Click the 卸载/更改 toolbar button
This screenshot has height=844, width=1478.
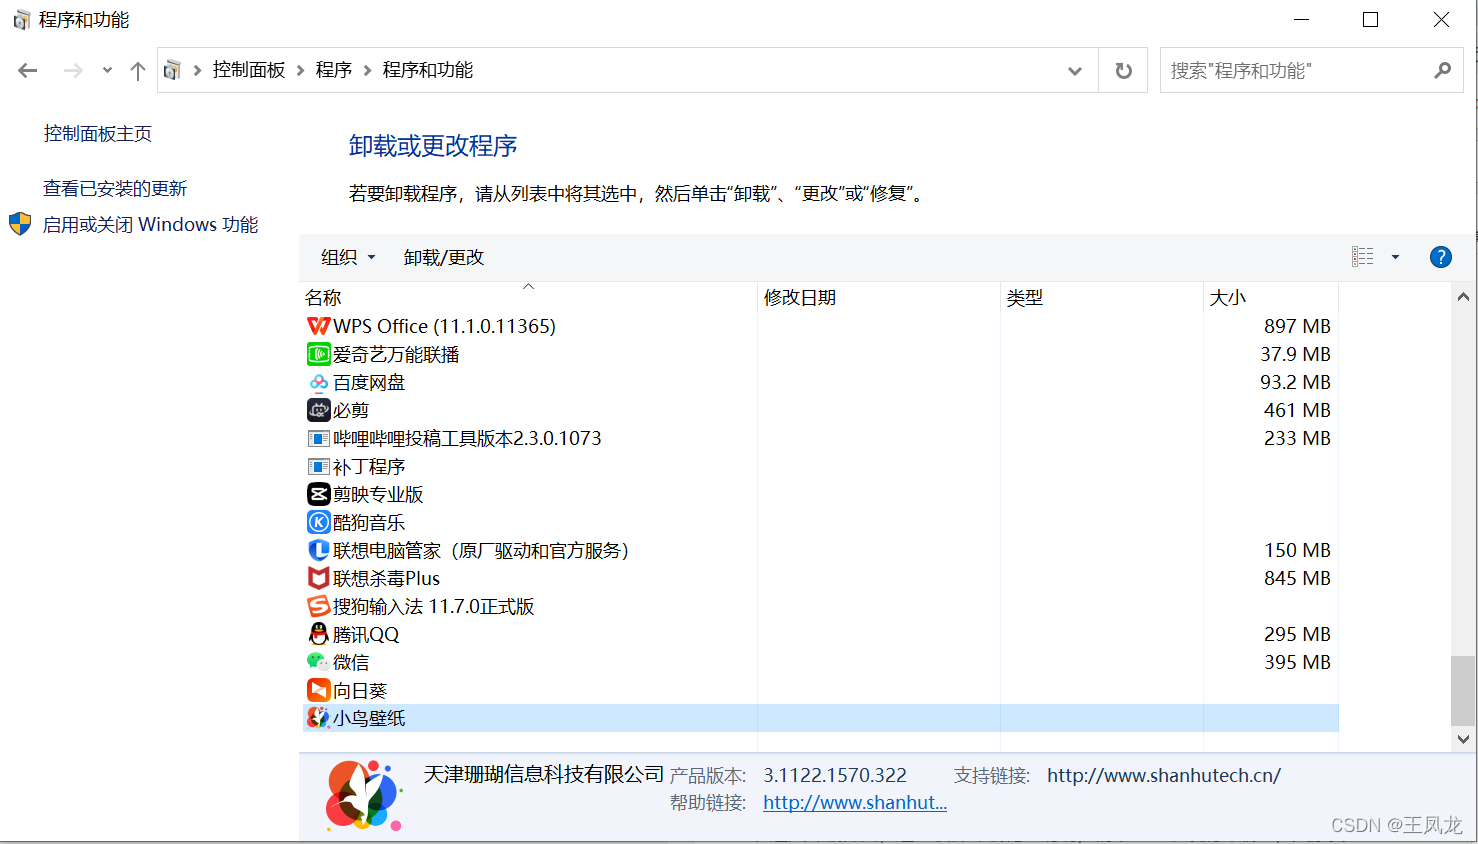(444, 257)
